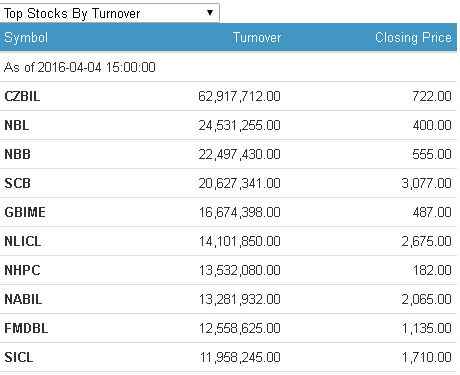
Task: Open the NBB stock symbol
Action: click(x=17, y=154)
